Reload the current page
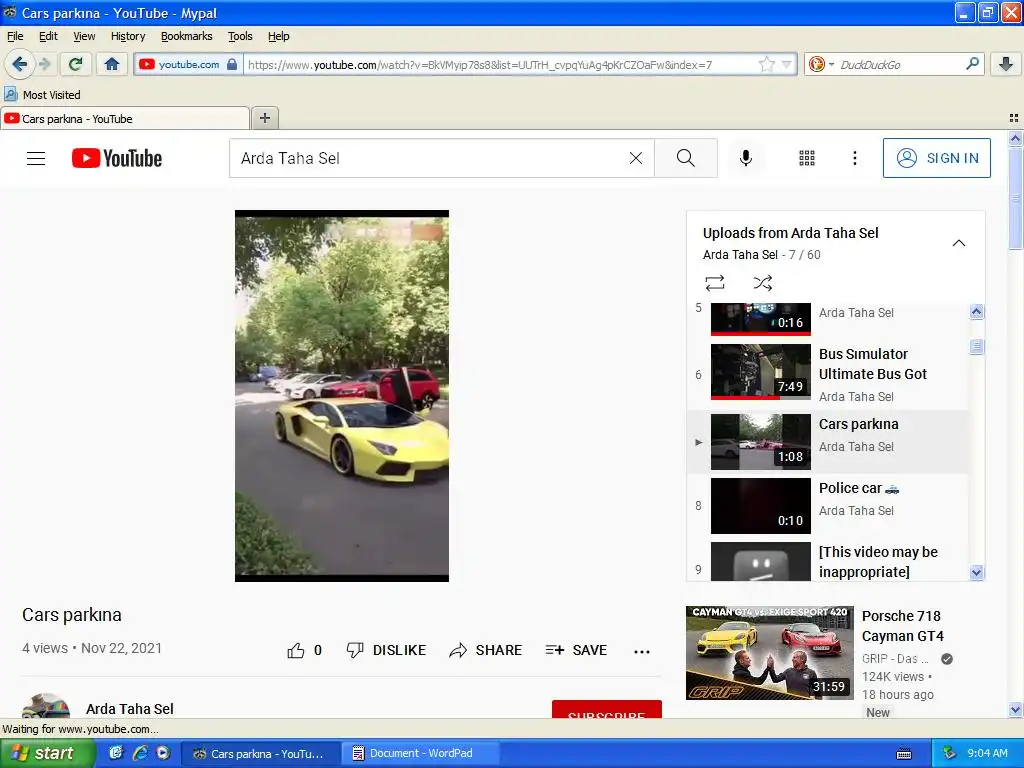The width and height of the screenshot is (1024, 768). pos(75,64)
